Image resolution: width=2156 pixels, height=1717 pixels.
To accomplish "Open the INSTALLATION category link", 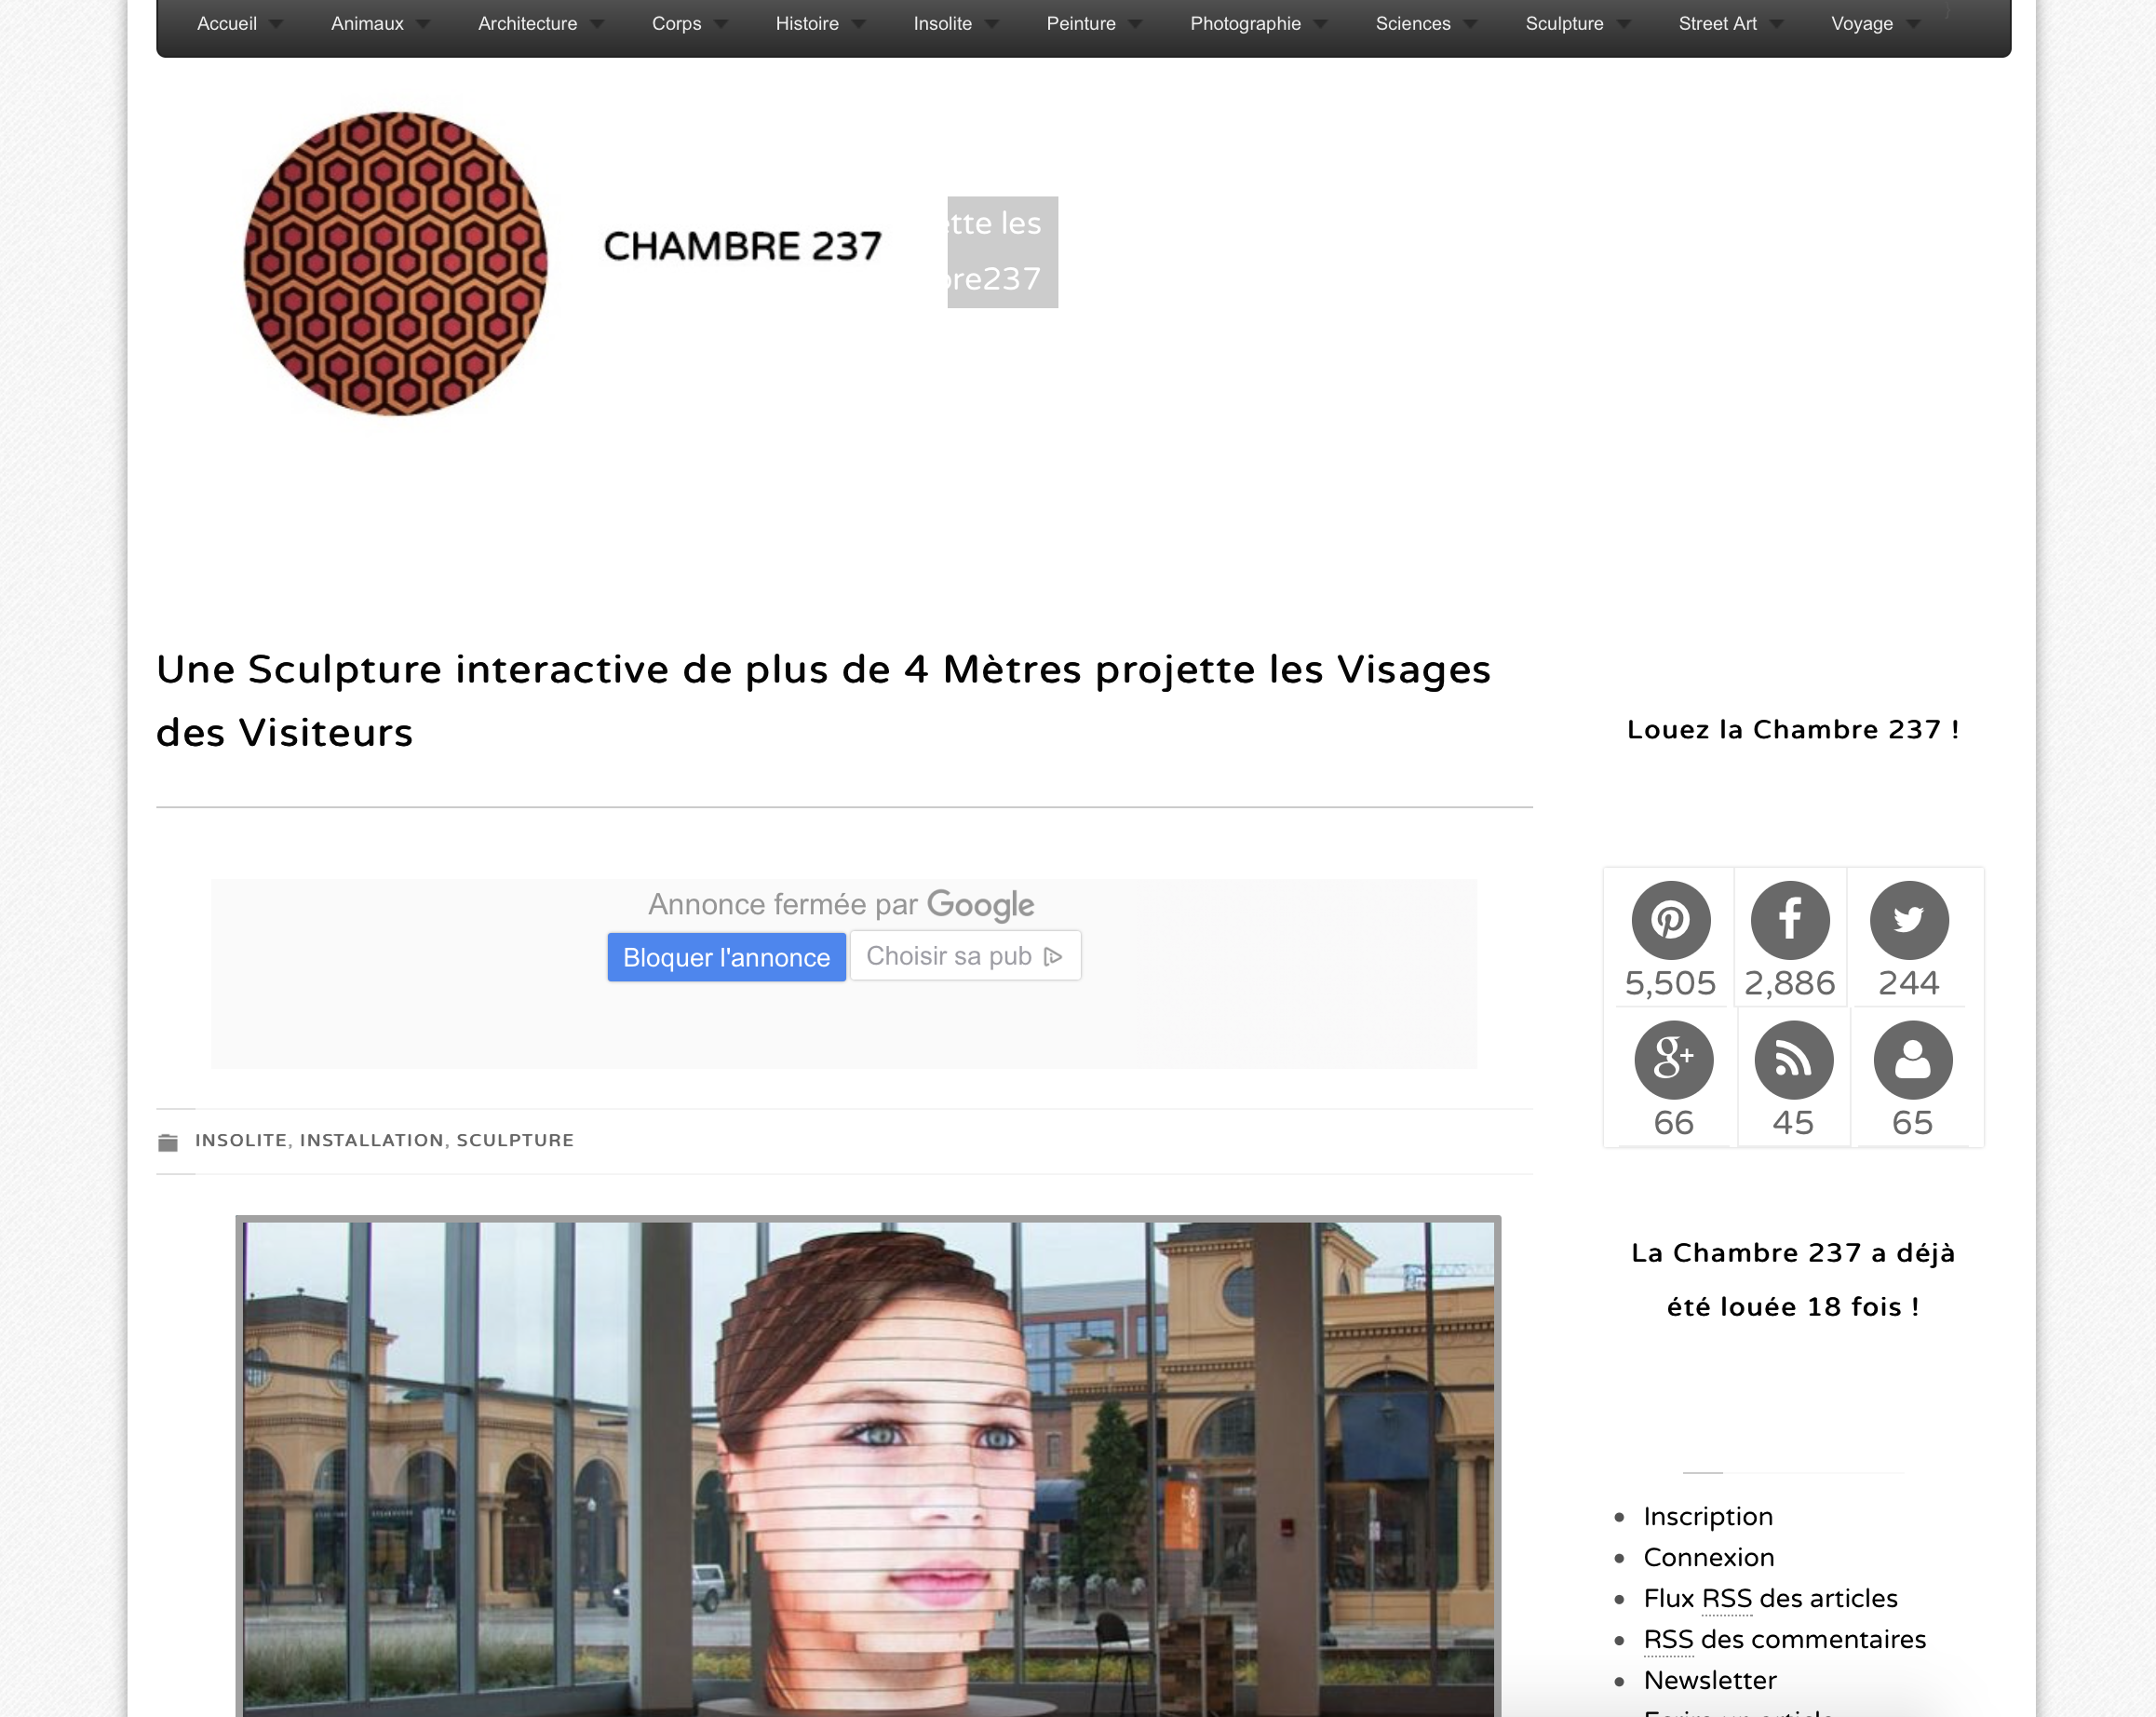I will click(371, 1140).
